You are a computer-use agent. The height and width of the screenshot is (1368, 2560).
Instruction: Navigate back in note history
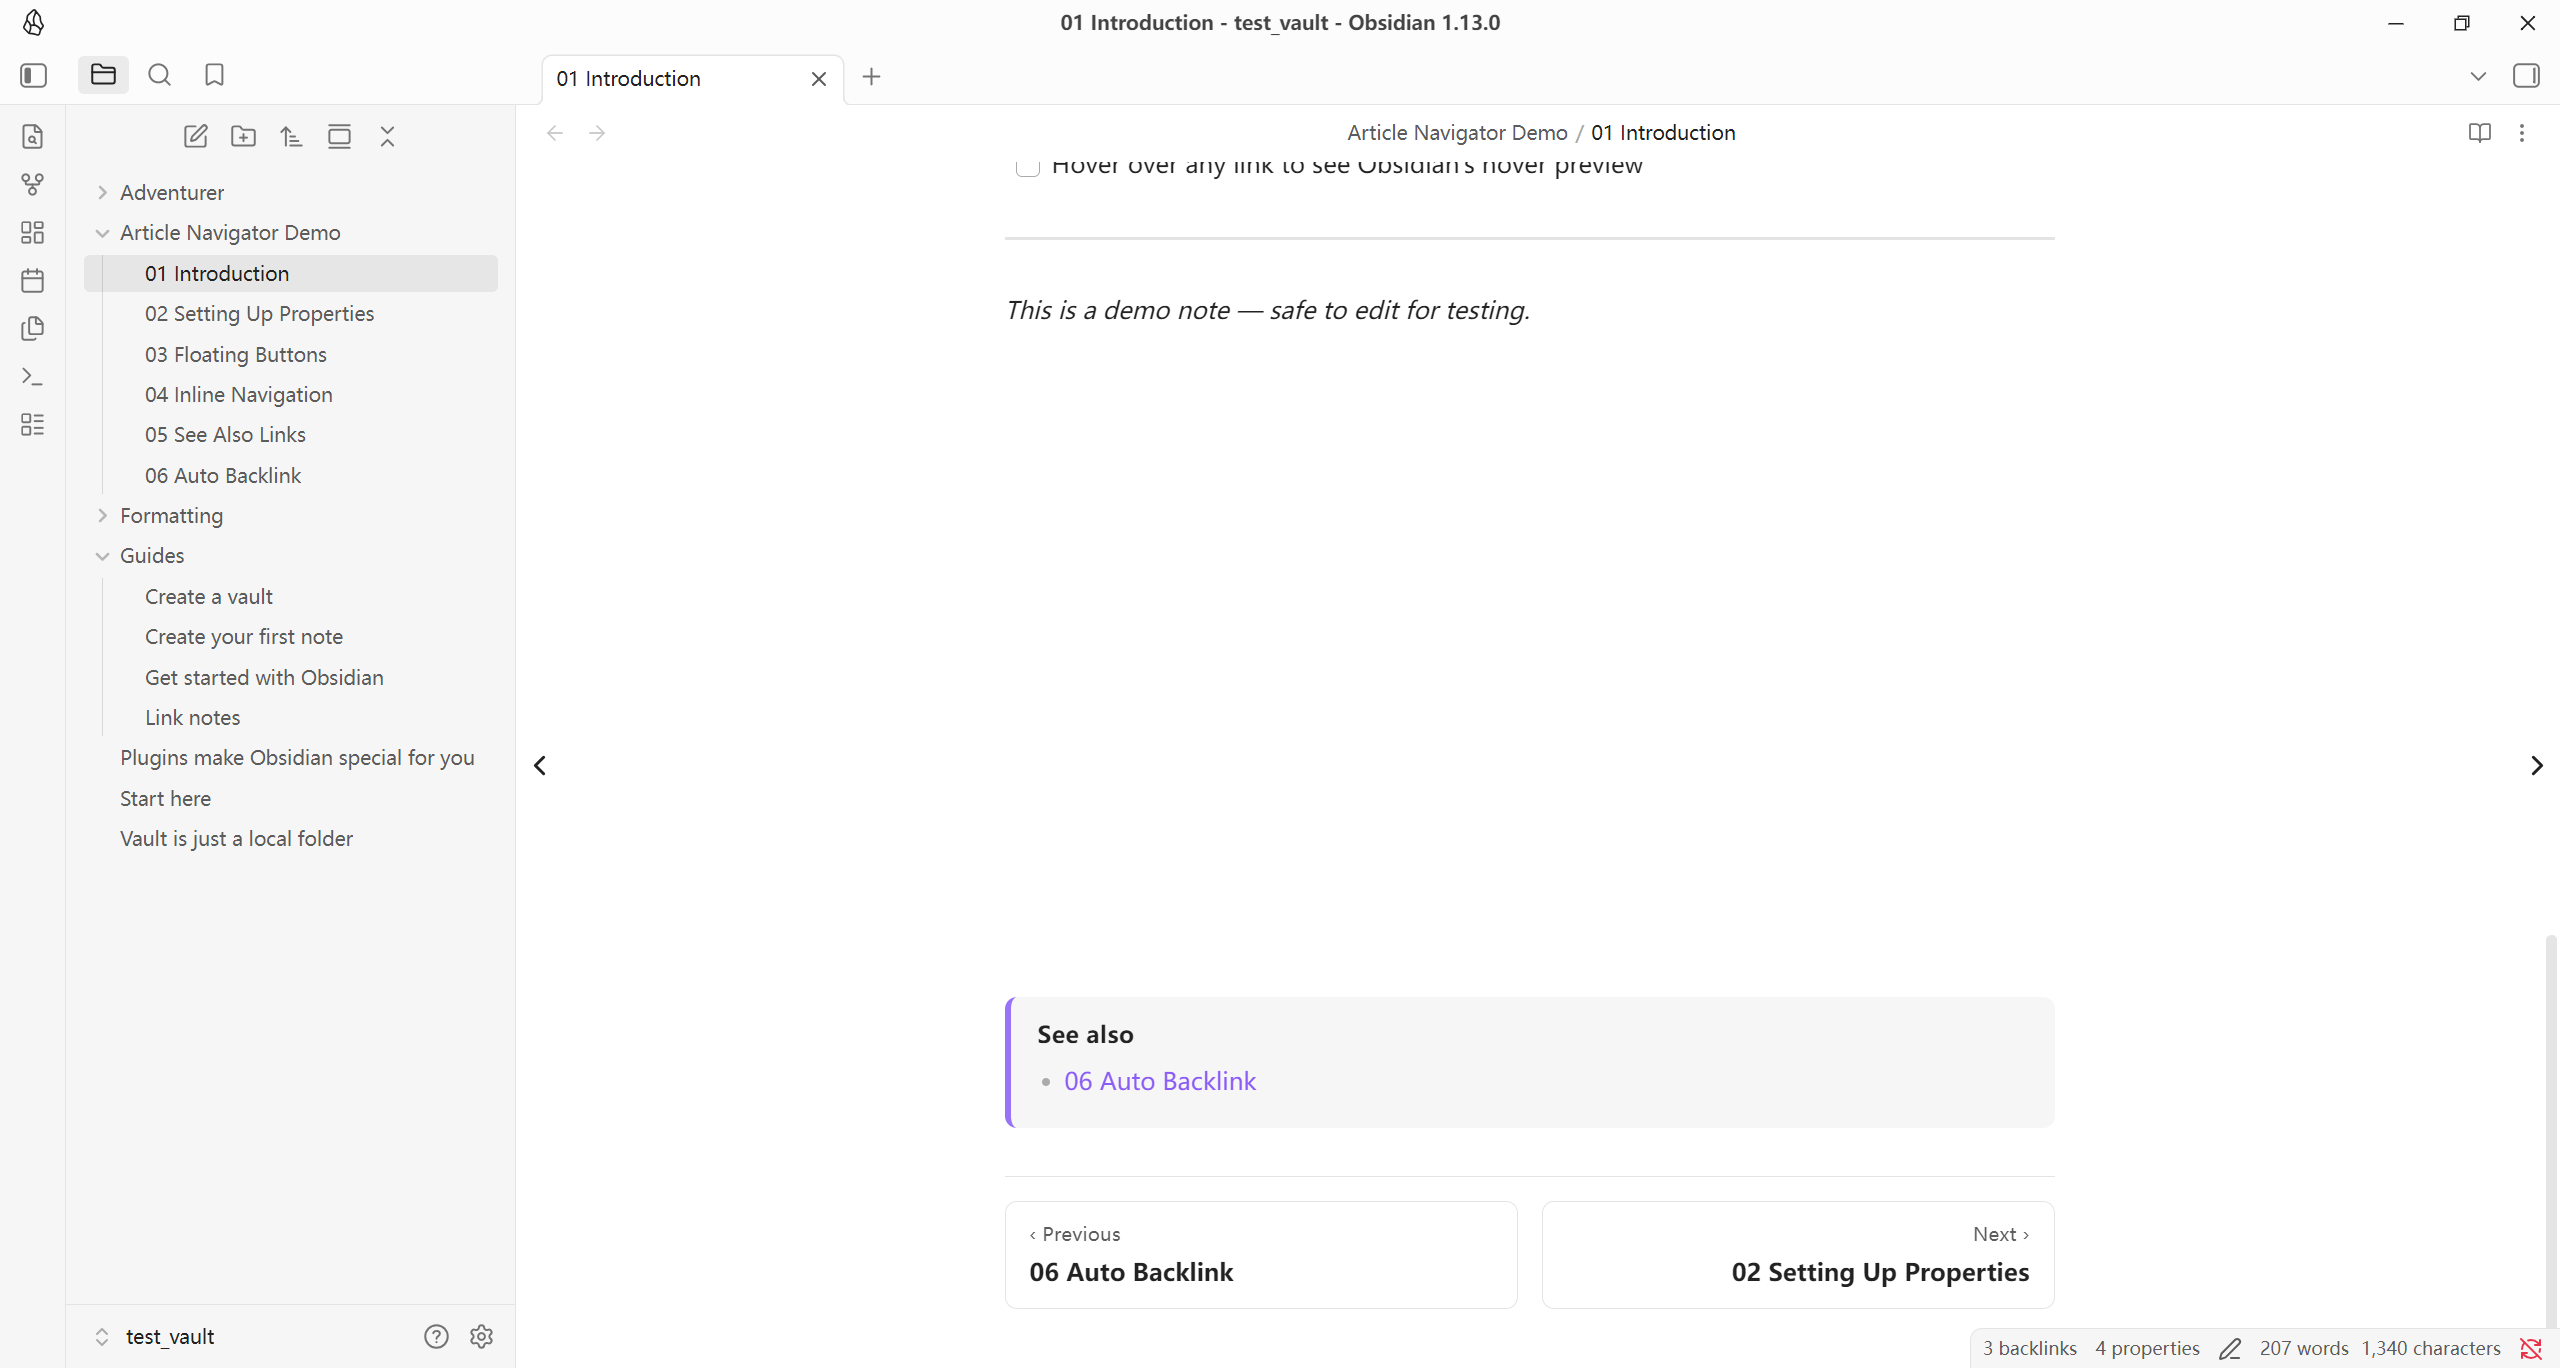point(555,133)
